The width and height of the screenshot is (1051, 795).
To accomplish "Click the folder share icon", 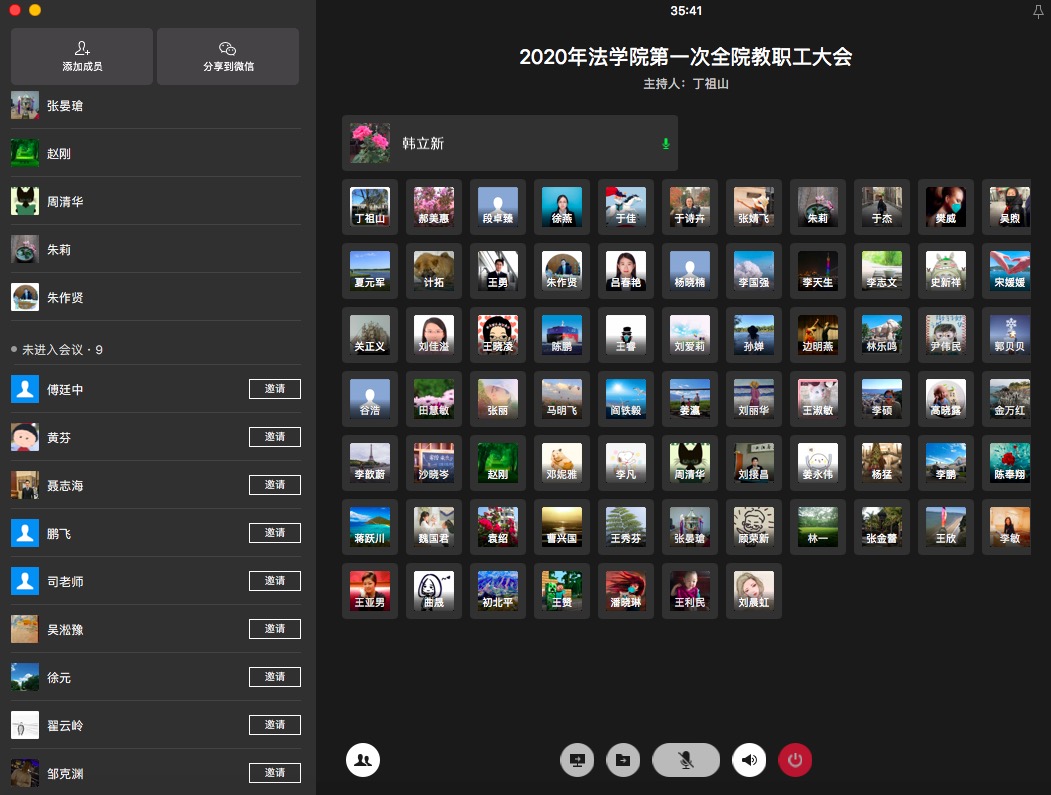I will point(623,760).
